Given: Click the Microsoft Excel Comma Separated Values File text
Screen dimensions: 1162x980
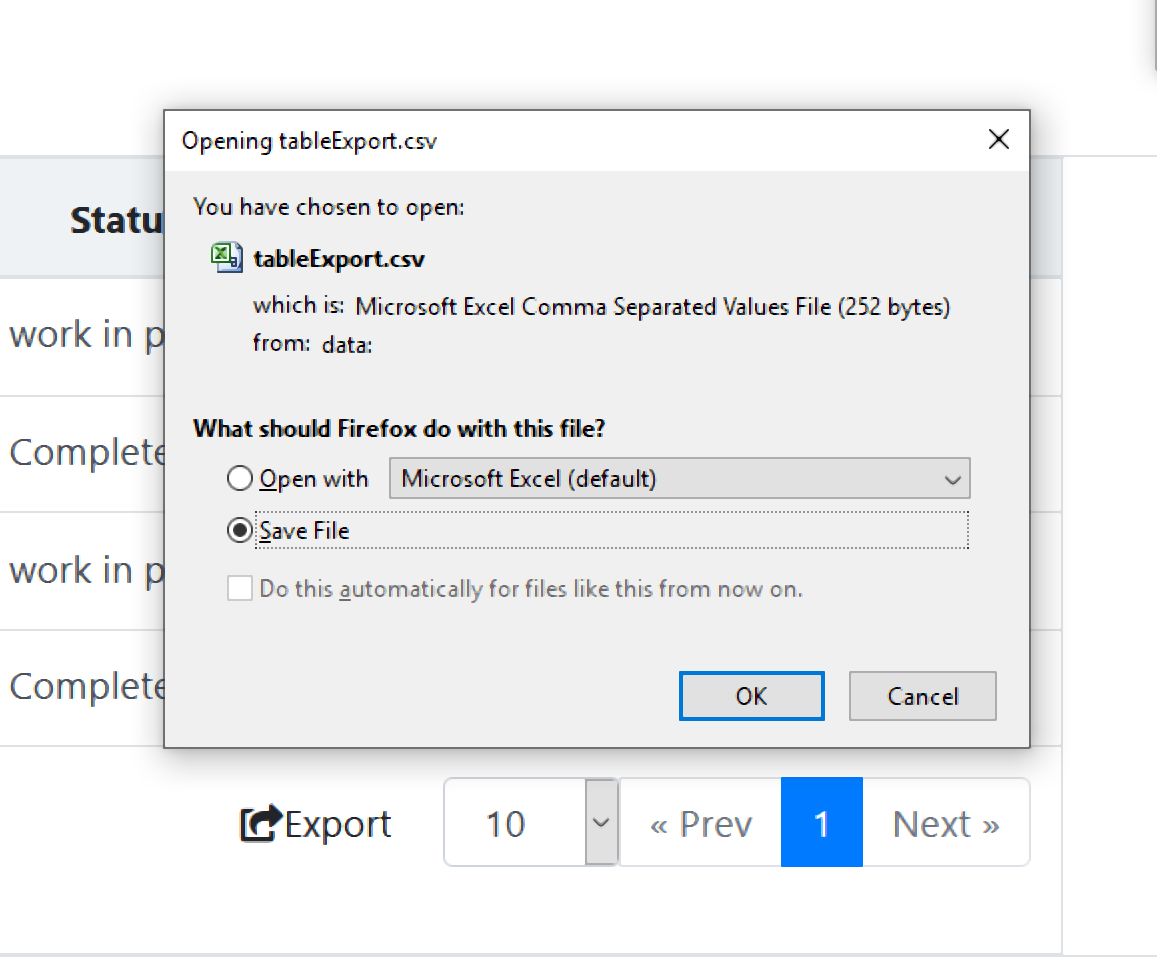Looking at the screenshot, I should 653,306.
